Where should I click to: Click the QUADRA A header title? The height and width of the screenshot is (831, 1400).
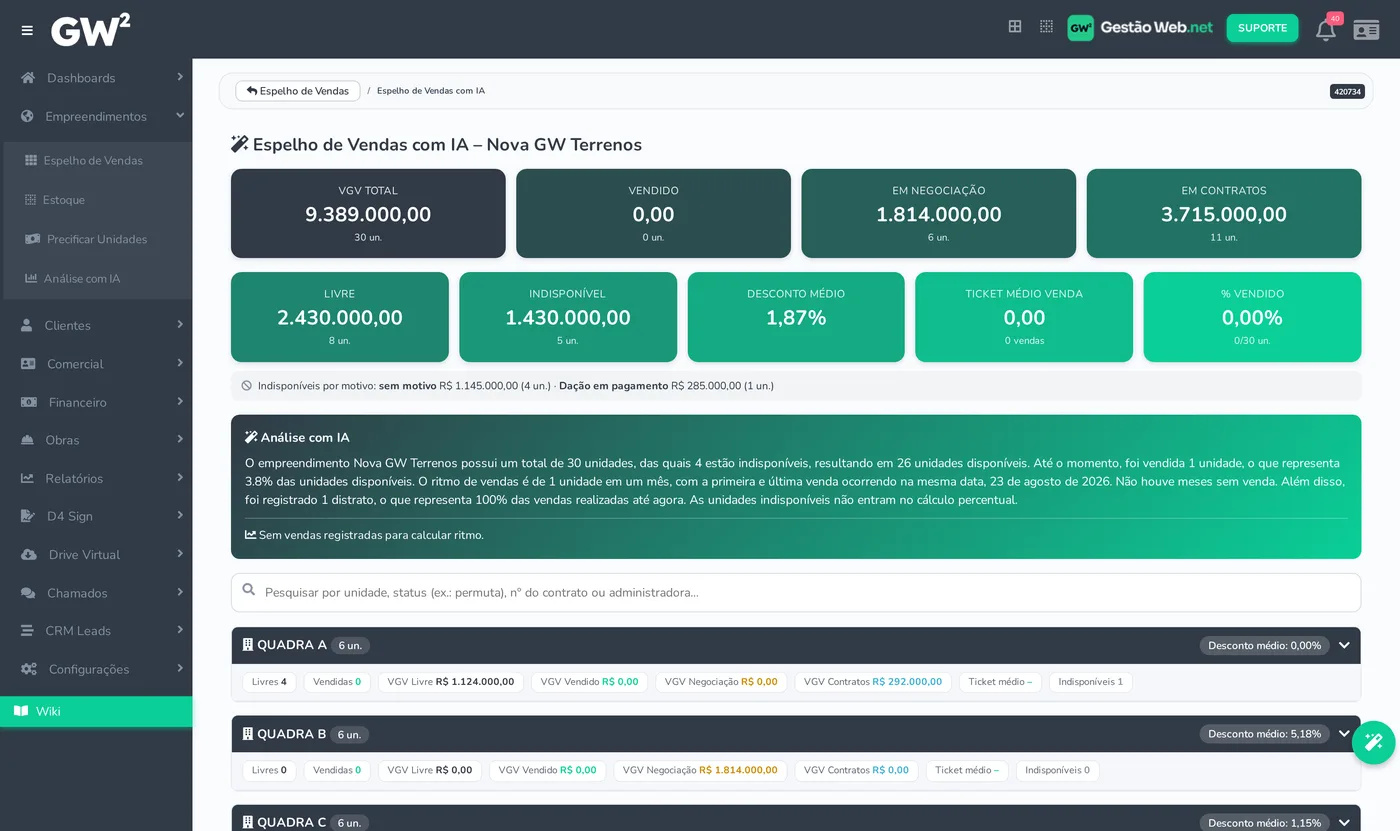(x=292, y=645)
